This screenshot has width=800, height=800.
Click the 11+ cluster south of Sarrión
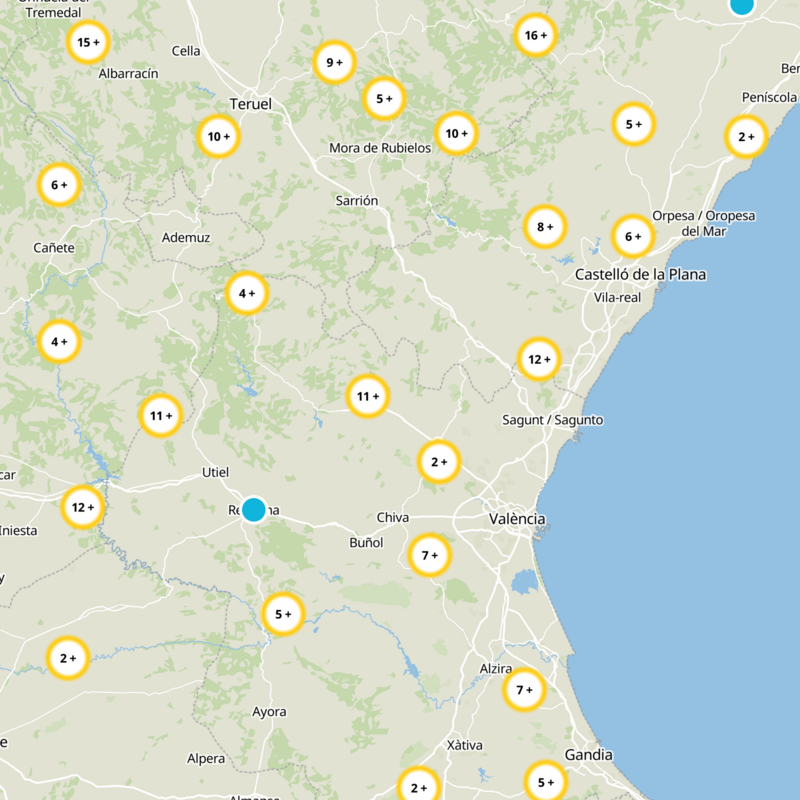click(x=367, y=396)
